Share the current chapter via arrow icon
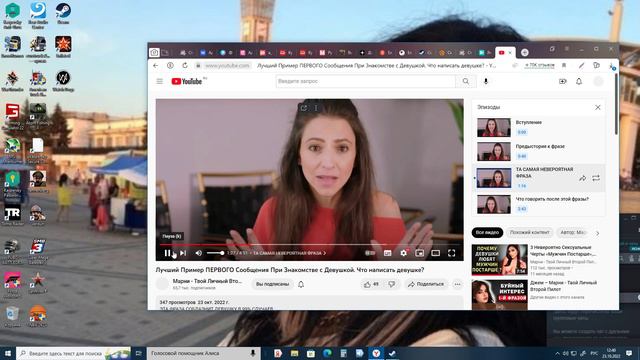This screenshot has width=640, height=360. 582,178
